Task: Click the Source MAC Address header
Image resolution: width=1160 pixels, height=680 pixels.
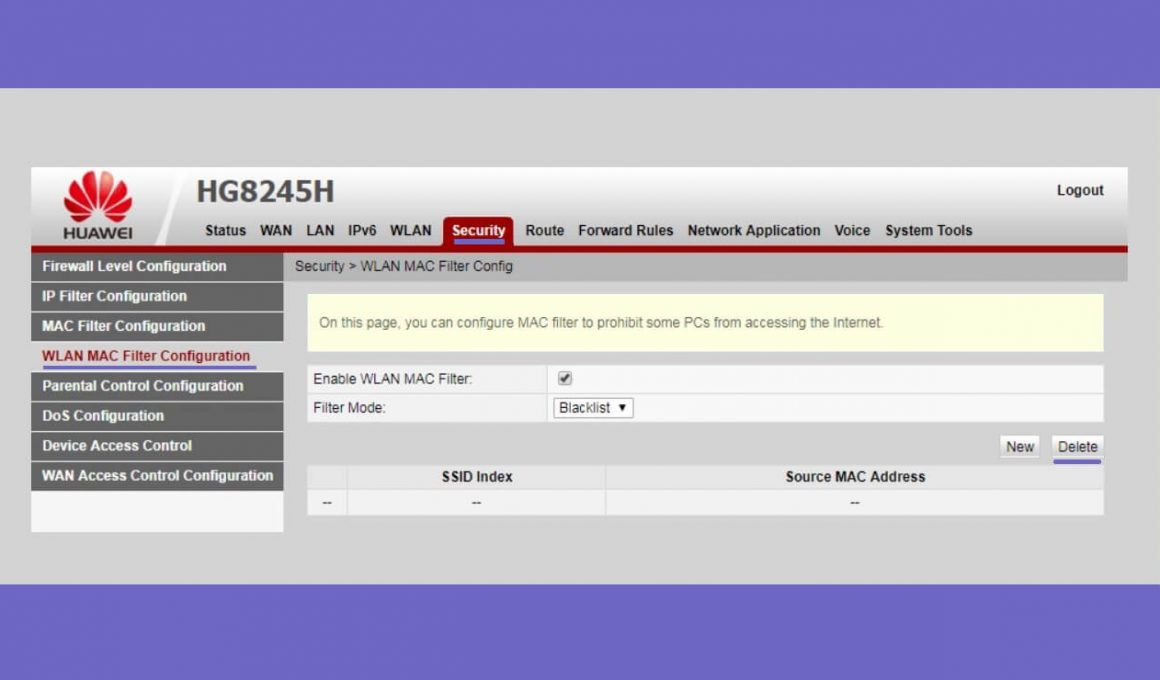Action: pos(855,477)
